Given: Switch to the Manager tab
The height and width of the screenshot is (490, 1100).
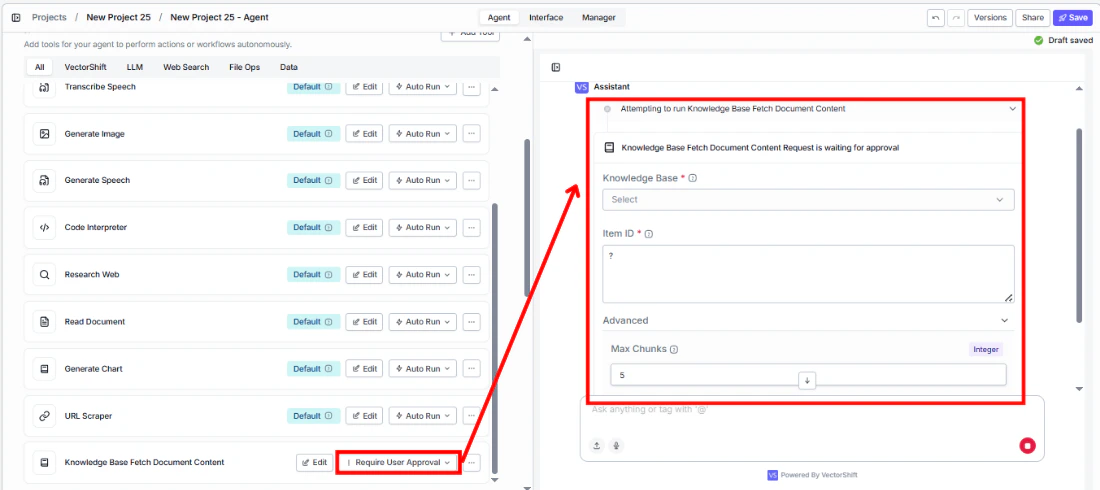Looking at the screenshot, I should pos(598,18).
